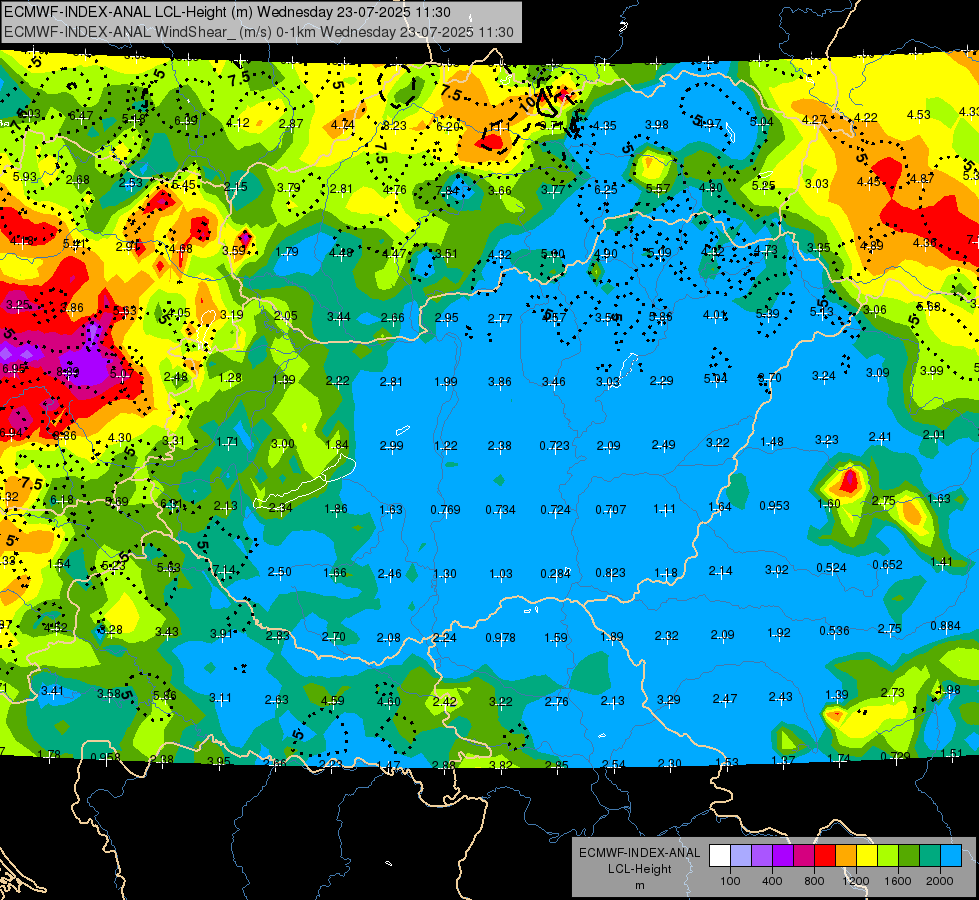Click the wind shear value '0.723'

pyautogui.click(x=554, y=445)
